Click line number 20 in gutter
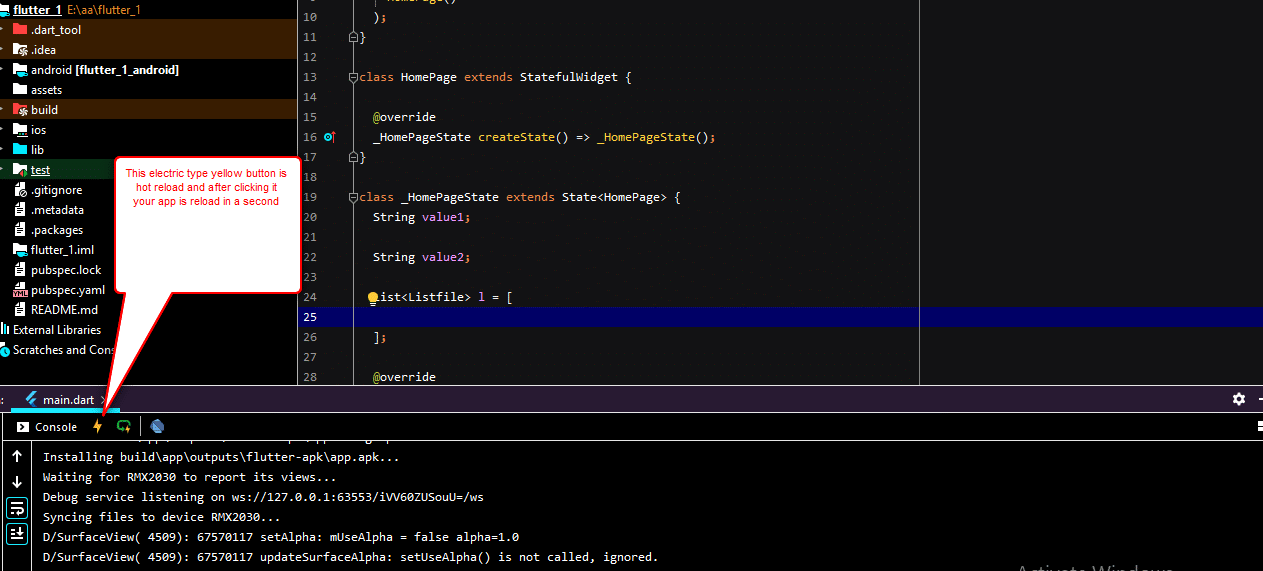This screenshot has height=571, width=1263. pyautogui.click(x=309, y=217)
